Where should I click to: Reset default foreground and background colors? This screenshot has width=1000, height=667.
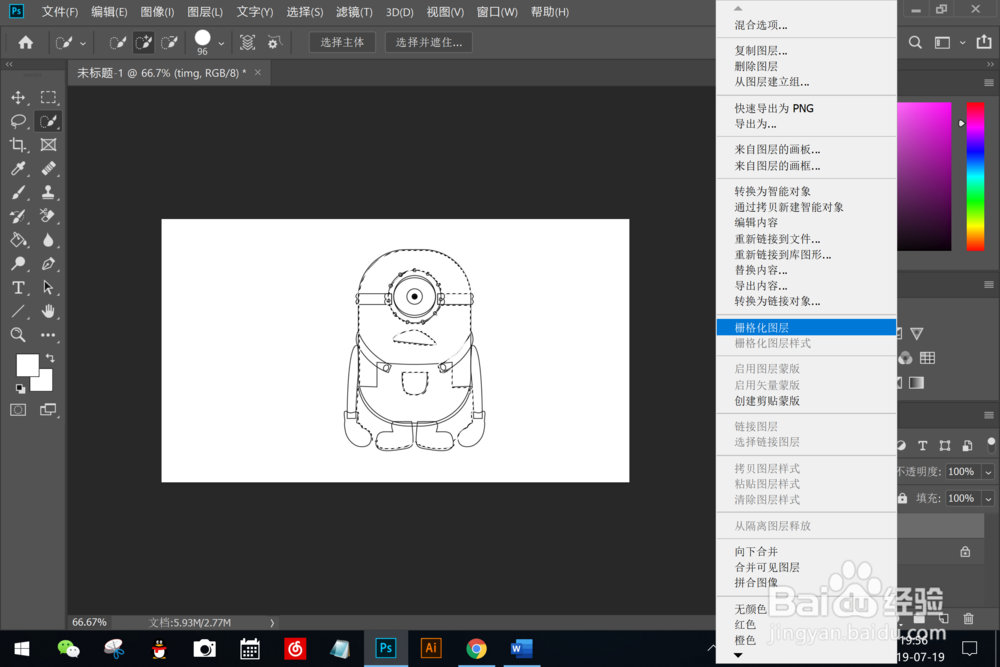click(x=20, y=388)
